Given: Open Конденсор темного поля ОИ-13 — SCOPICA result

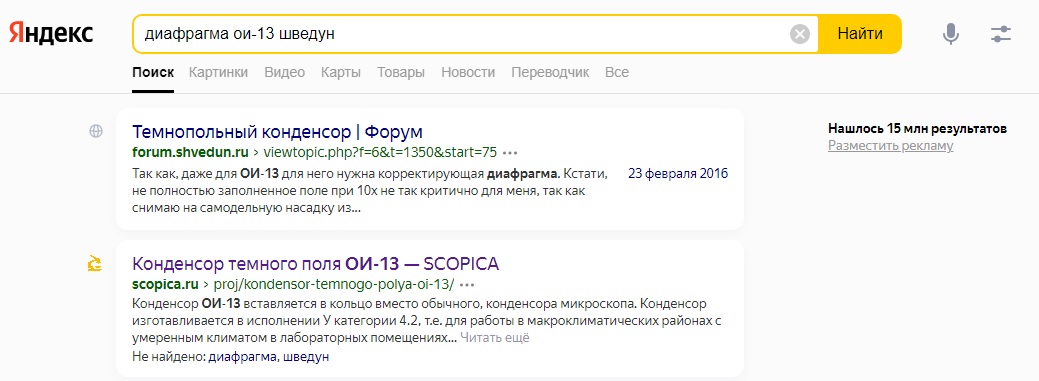Looking at the screenshot, I should coord(315,264).
